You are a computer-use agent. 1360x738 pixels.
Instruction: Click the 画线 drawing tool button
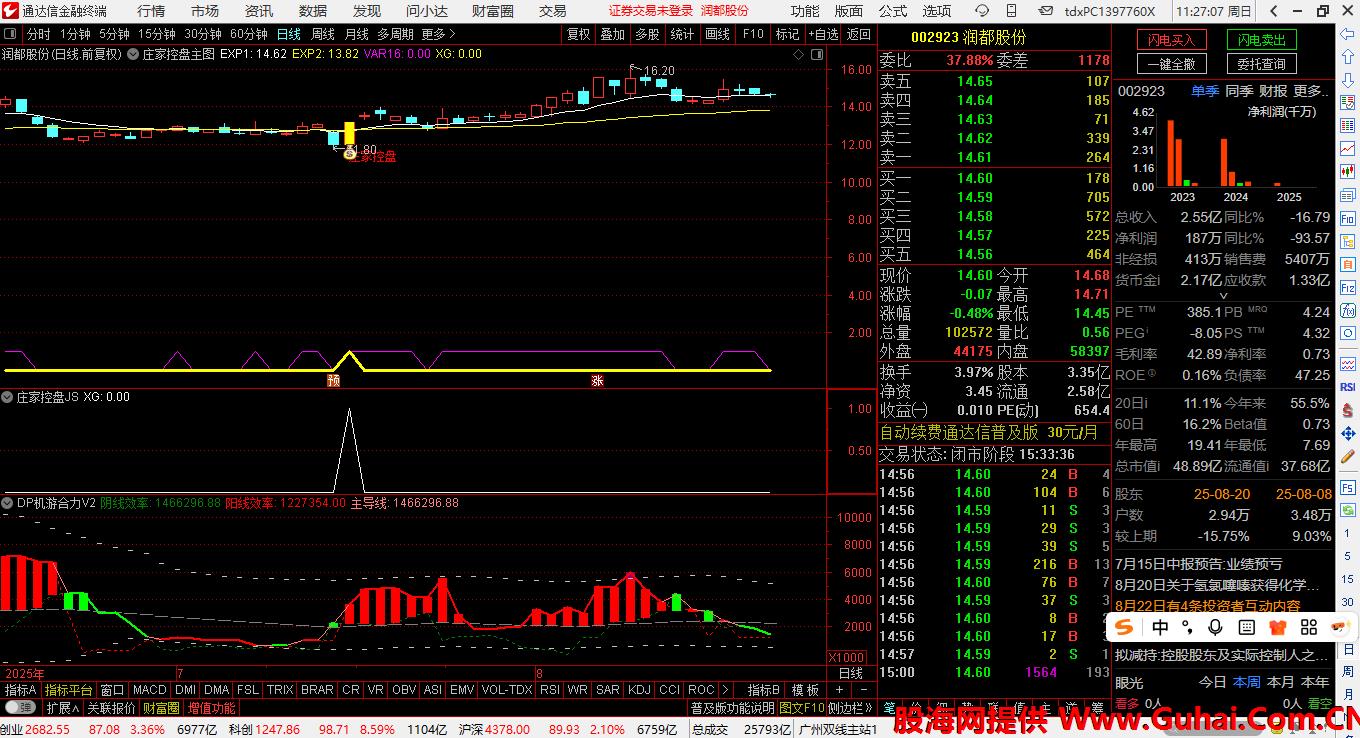coord(717,34)
